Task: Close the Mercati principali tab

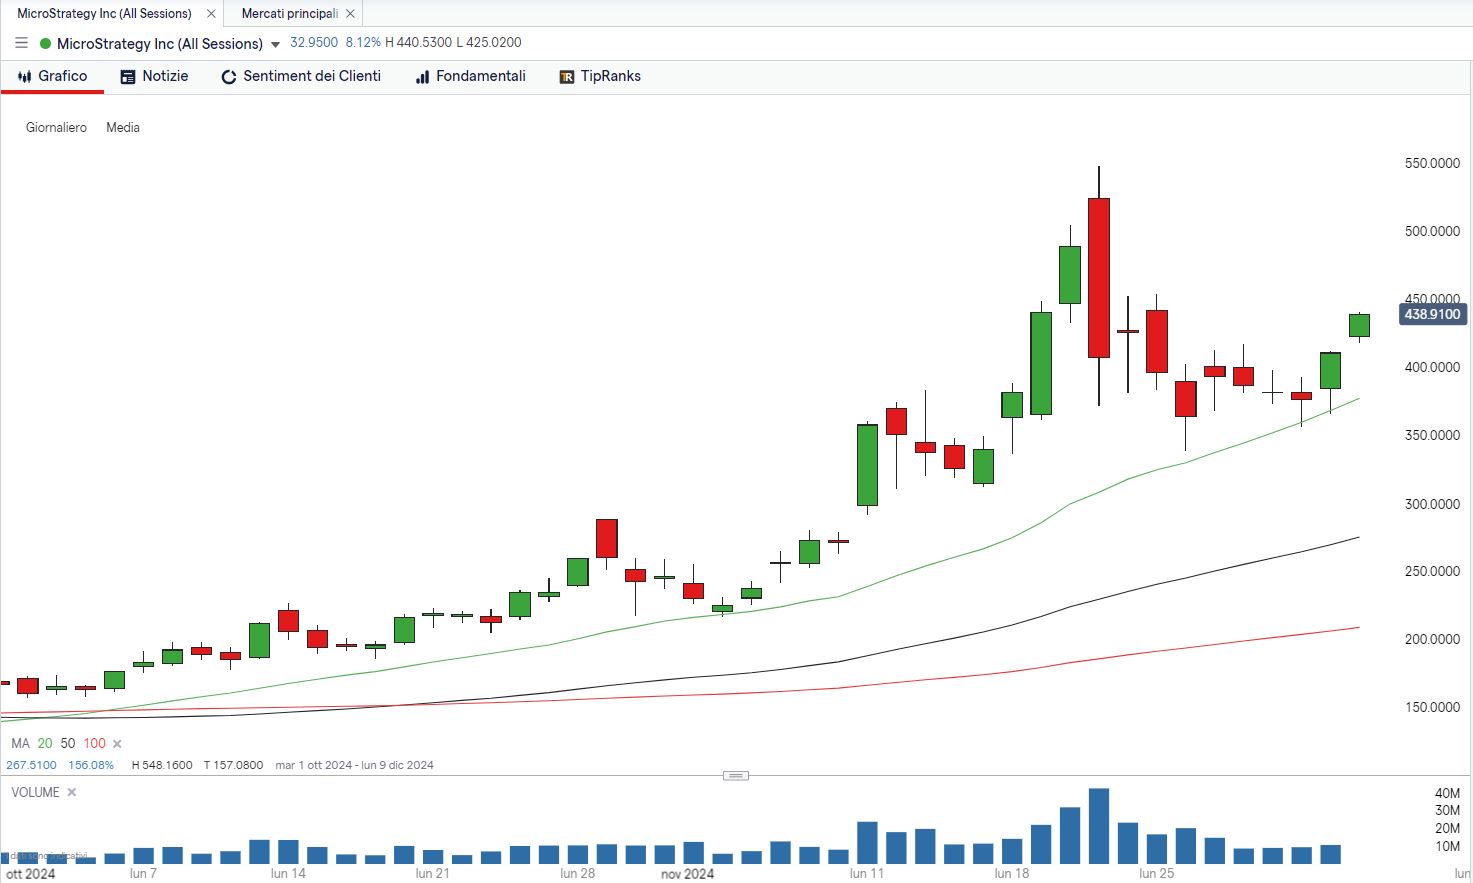Action: coord(350,14)
